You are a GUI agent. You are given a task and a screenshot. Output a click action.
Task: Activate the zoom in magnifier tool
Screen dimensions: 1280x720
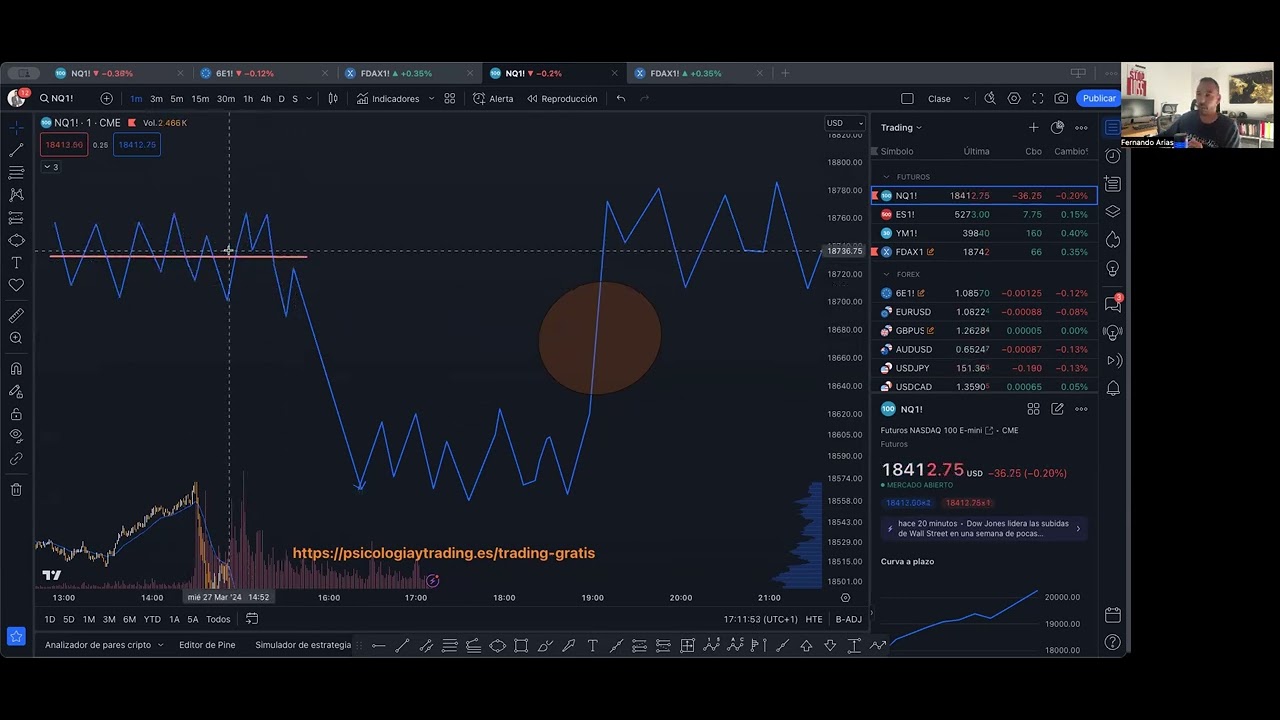(16, 339)
